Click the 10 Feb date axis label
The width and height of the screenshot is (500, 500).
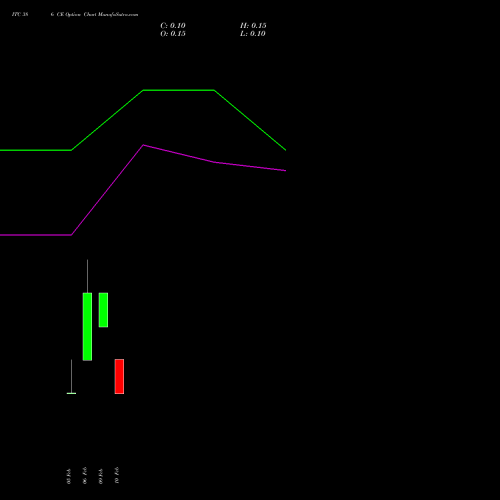[x=117, y=475]
